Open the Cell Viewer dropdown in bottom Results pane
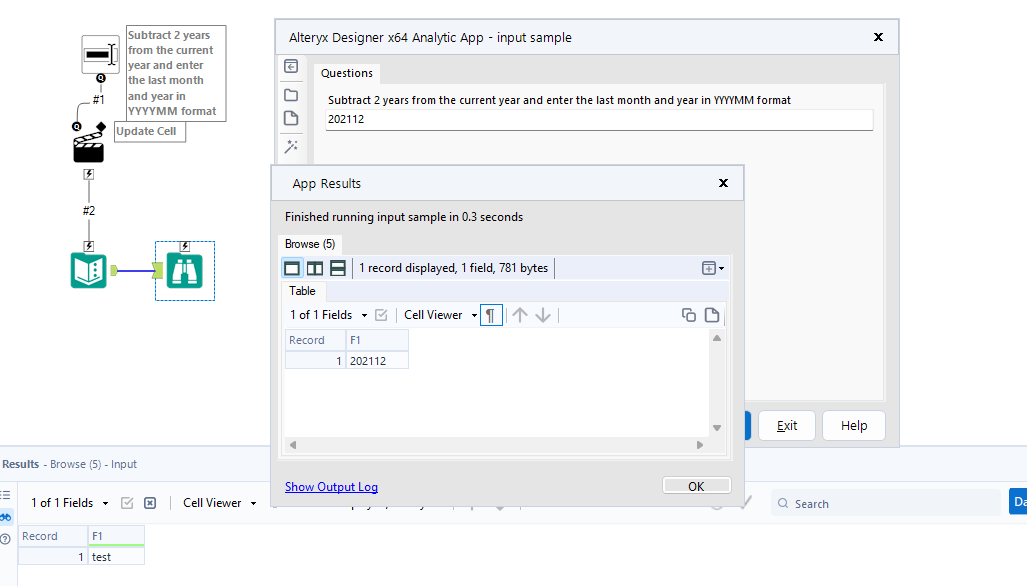The image size is (1027, 586). pos(219,503)
